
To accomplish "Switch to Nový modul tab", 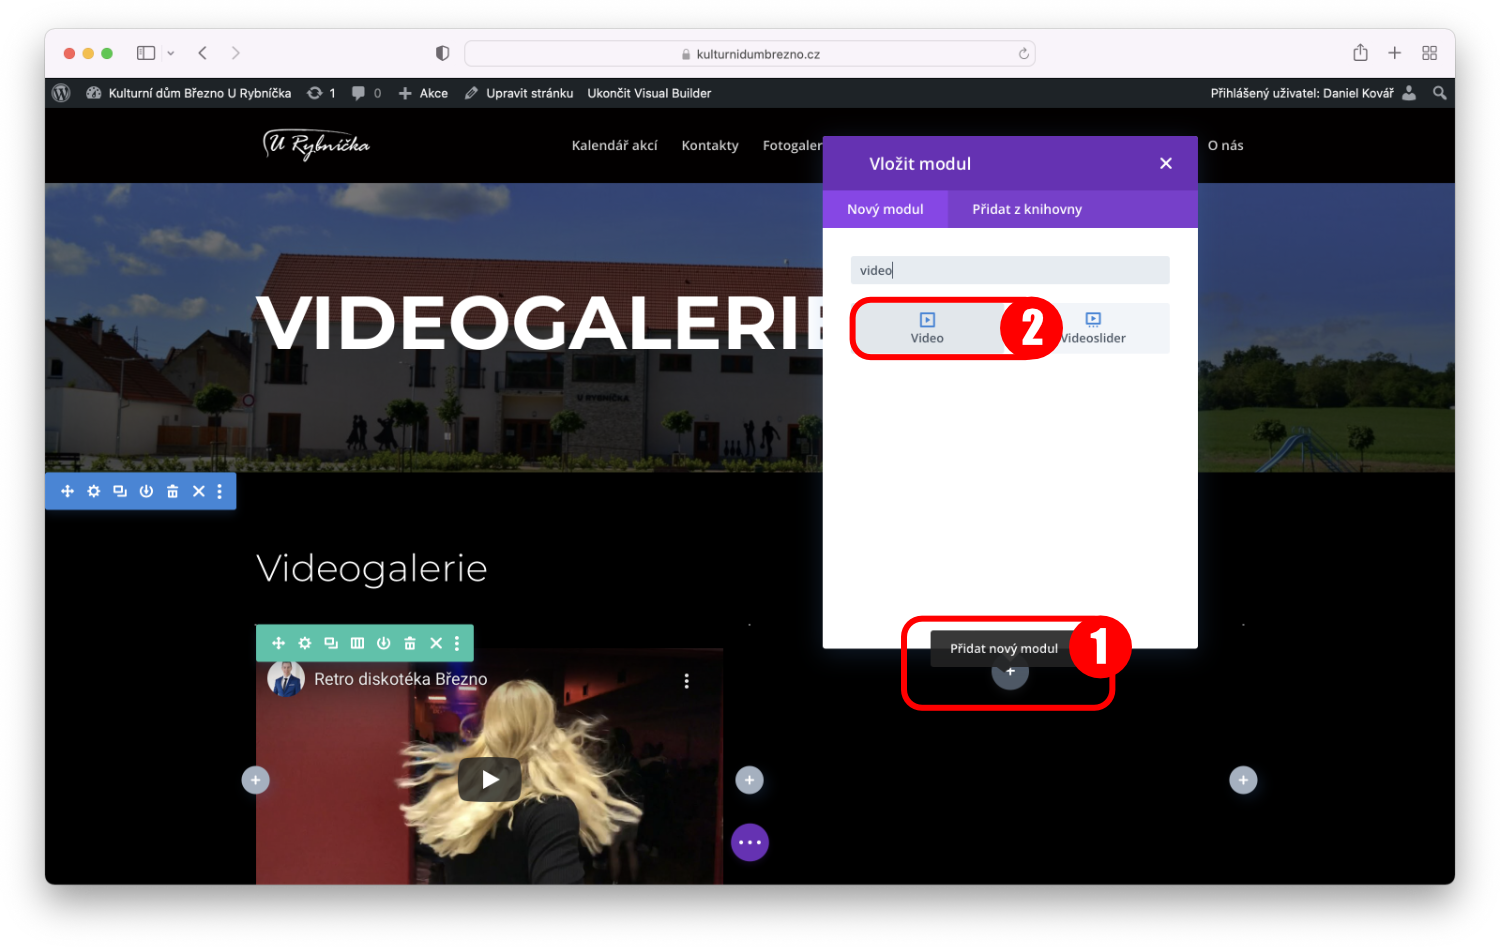I will 885,209.
